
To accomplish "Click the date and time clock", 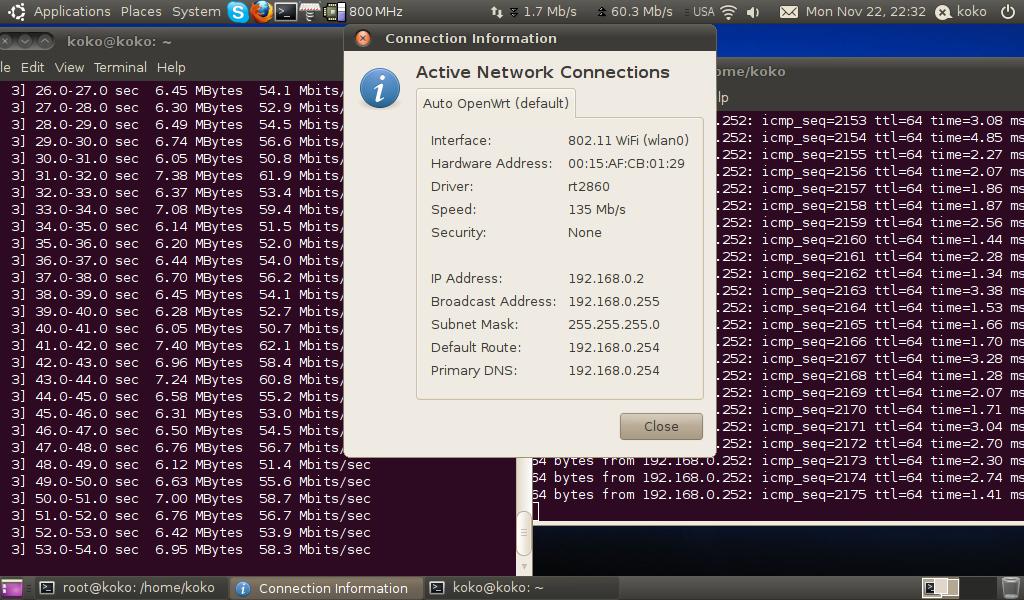I will coord(866,12).
